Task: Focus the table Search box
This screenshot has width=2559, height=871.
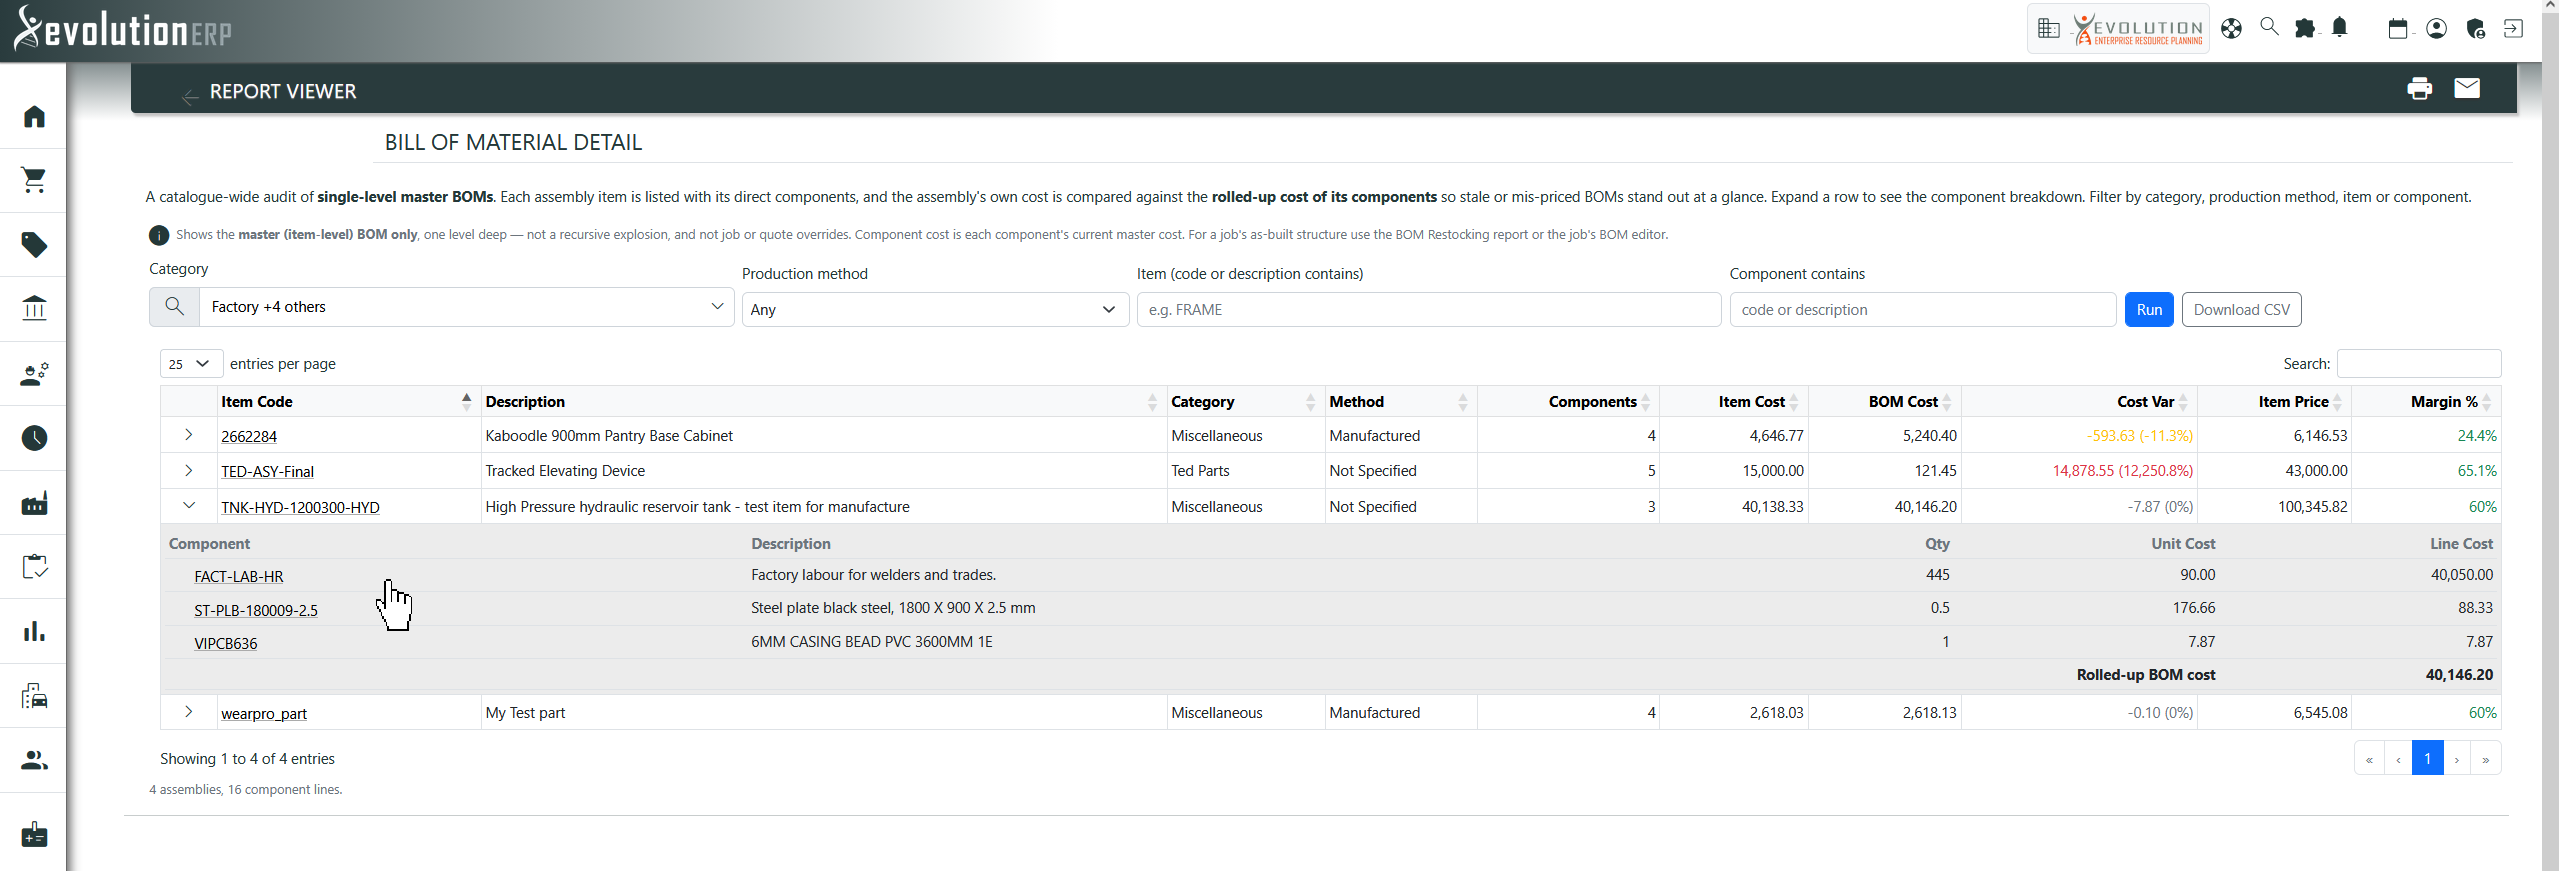Action: [2418, 364]
